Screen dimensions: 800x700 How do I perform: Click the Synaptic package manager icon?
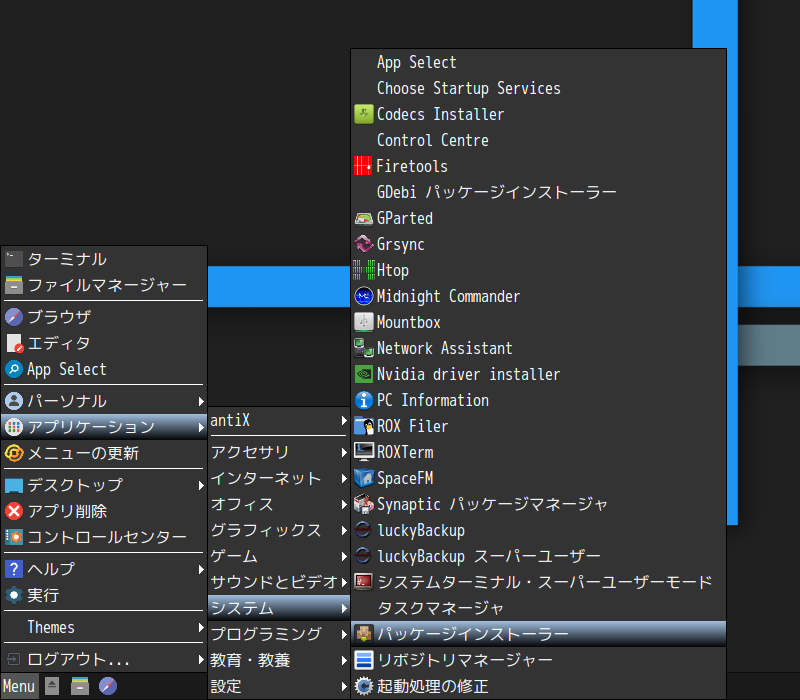363,504
